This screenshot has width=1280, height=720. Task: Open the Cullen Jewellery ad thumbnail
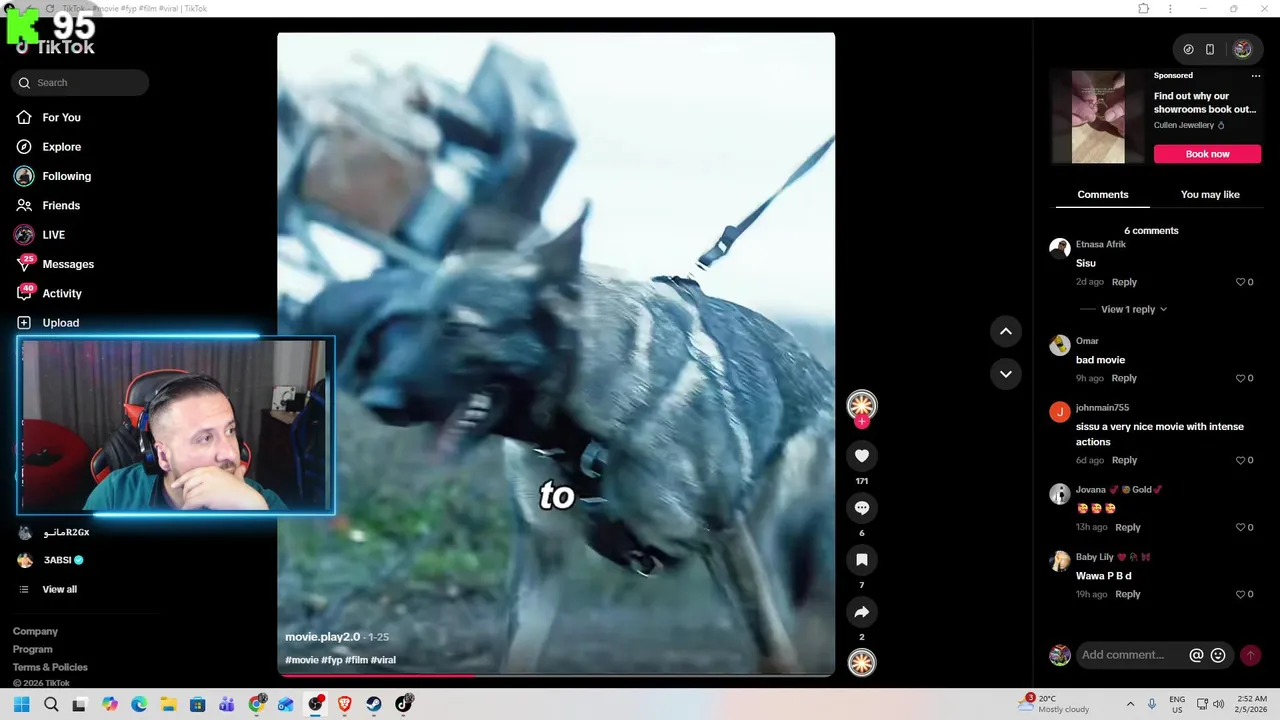pyautogui.click(x=1098, y=117)
